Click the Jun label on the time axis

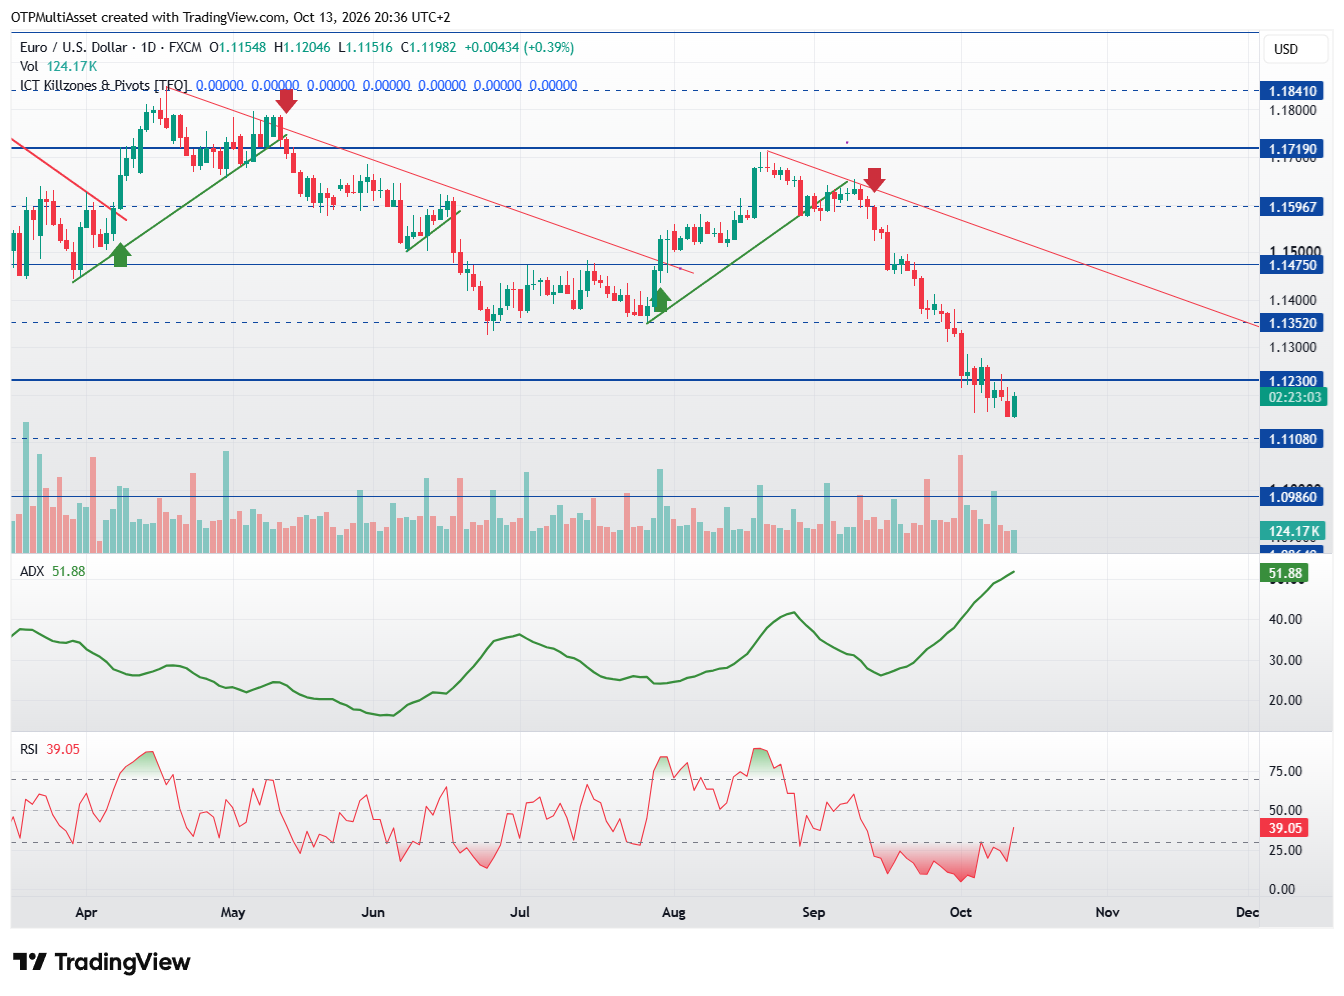pyautogui.click(x=373, y=912)
